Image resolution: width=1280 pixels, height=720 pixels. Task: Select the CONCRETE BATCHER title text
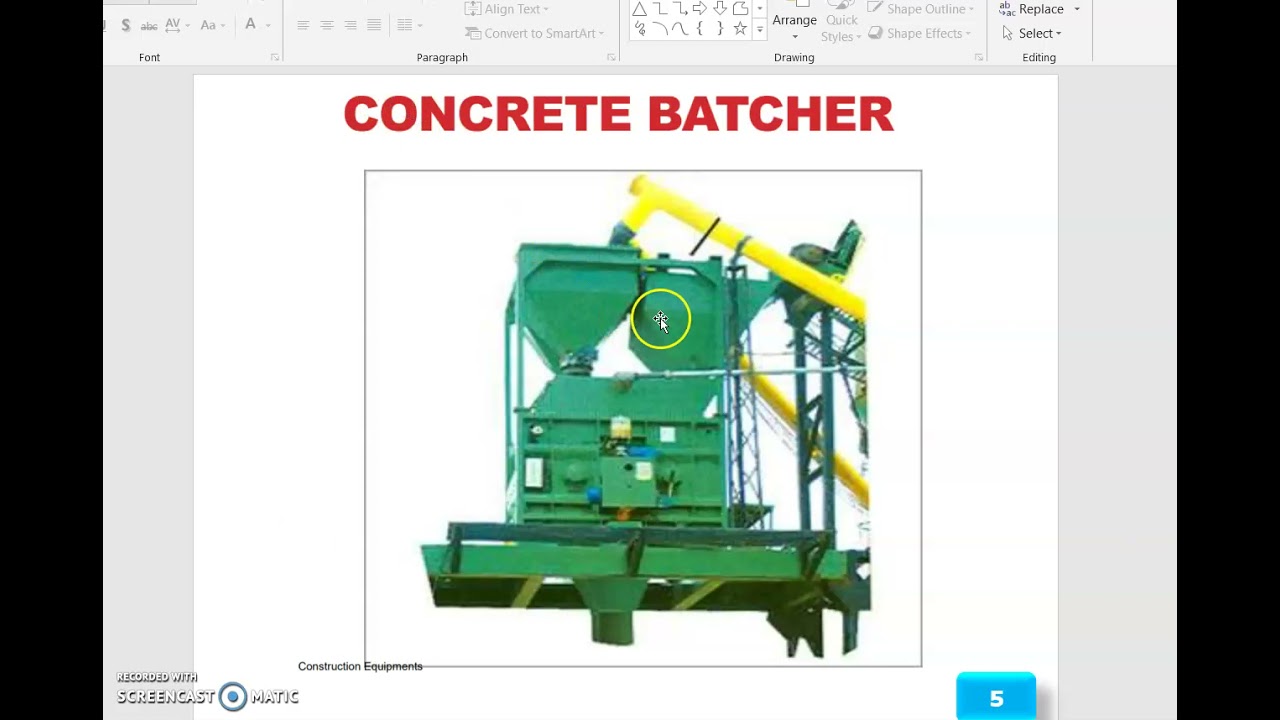tap(618, 115)
